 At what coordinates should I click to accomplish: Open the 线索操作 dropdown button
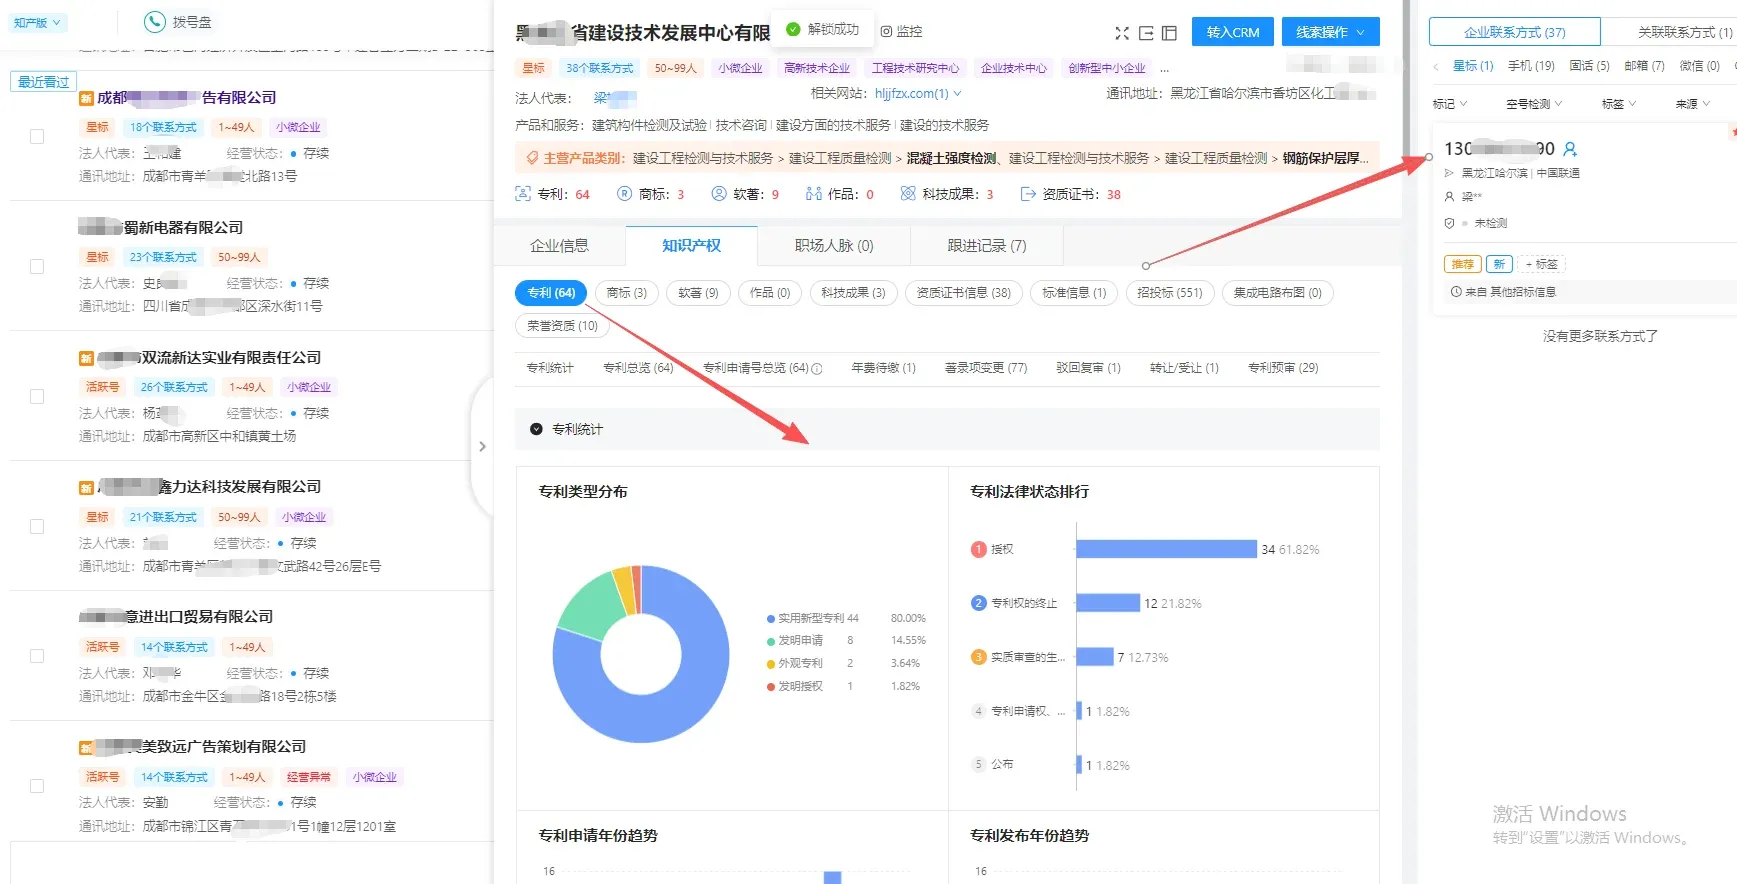1330,32
